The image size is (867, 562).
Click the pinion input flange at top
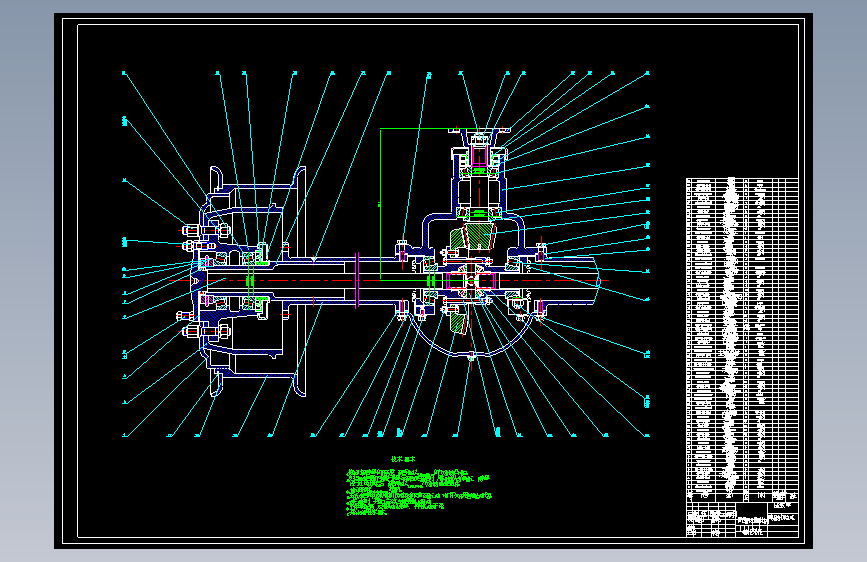pos(479,131)
